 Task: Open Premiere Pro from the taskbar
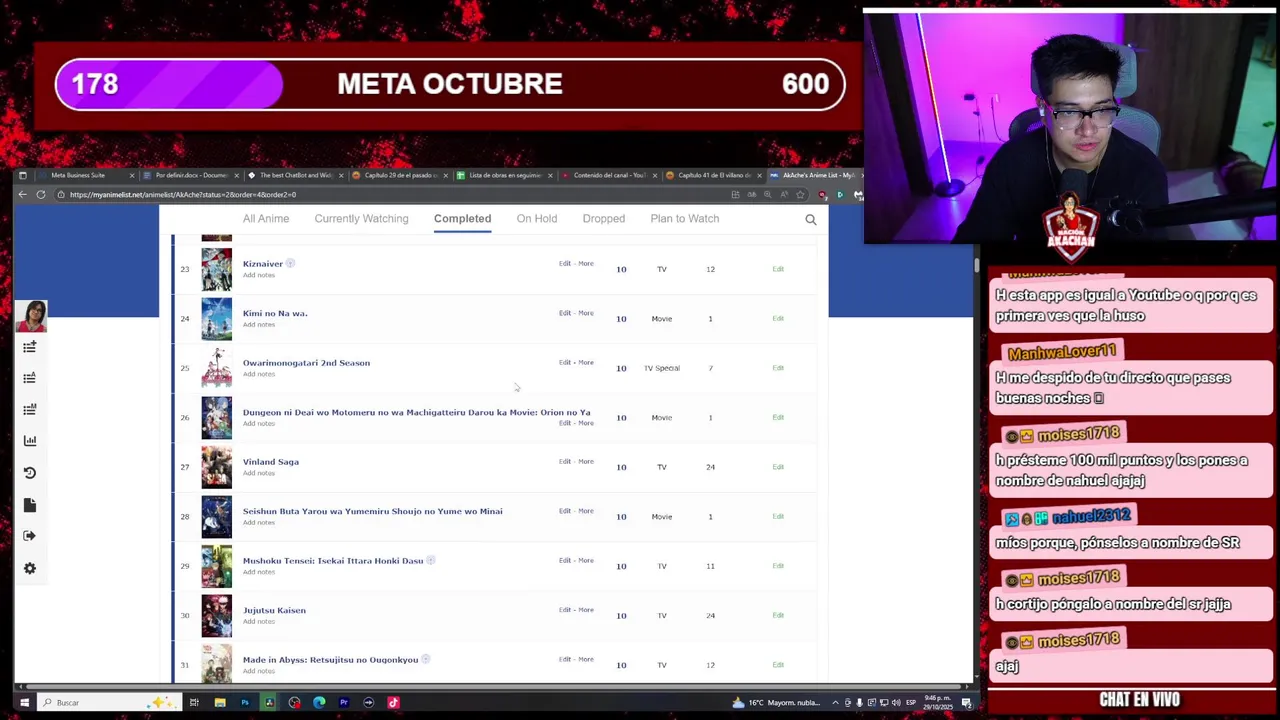344,703
